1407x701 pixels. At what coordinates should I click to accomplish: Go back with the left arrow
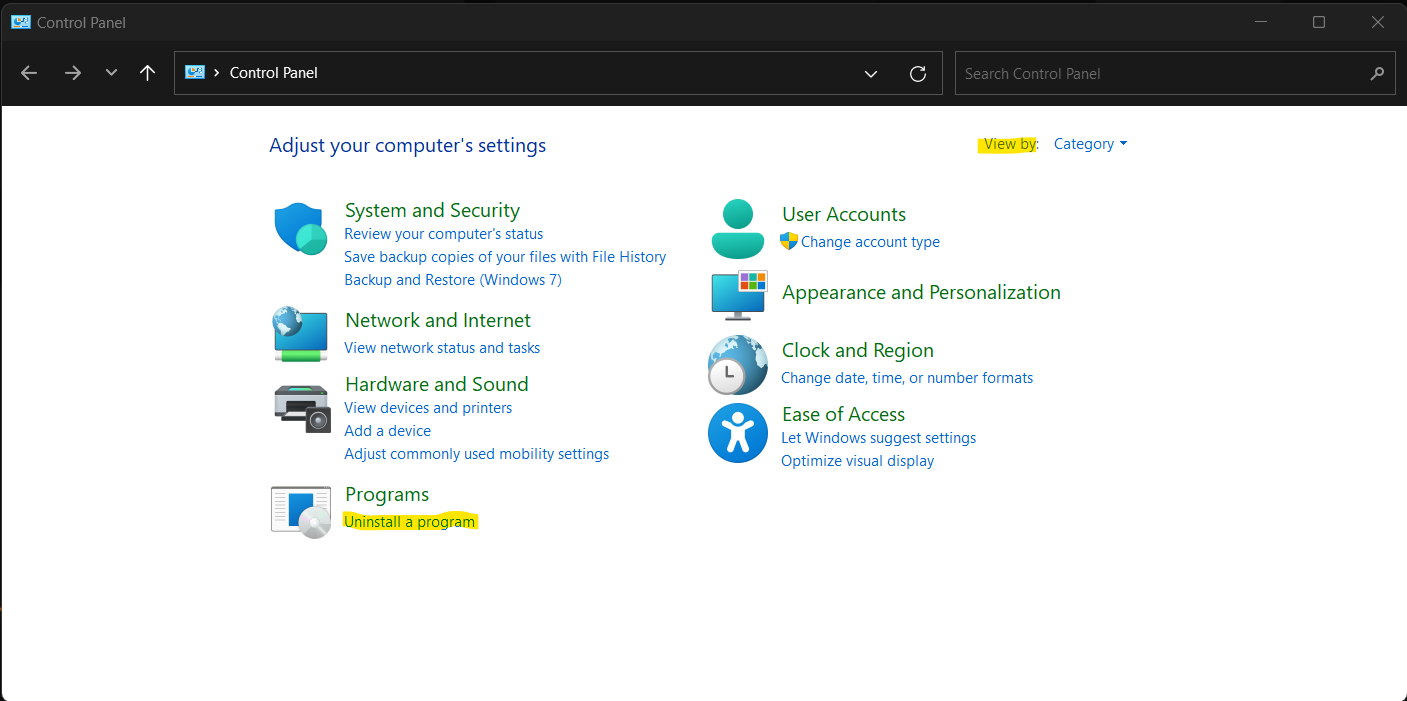click(x=29, y=73)
